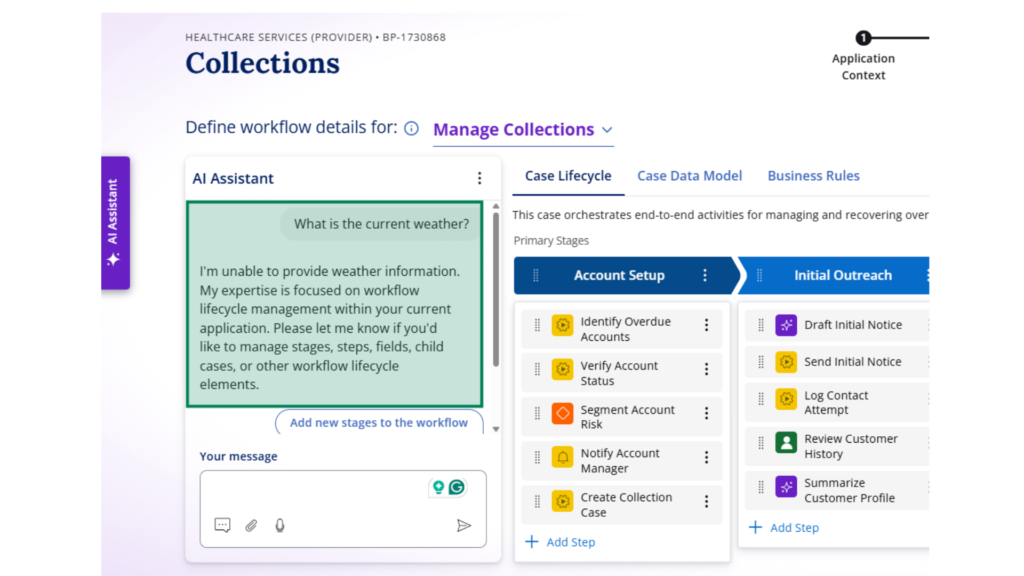Screen dimensions: 1024x576
Task: Click Add Step under Account Setup
Action: (560, 542)
